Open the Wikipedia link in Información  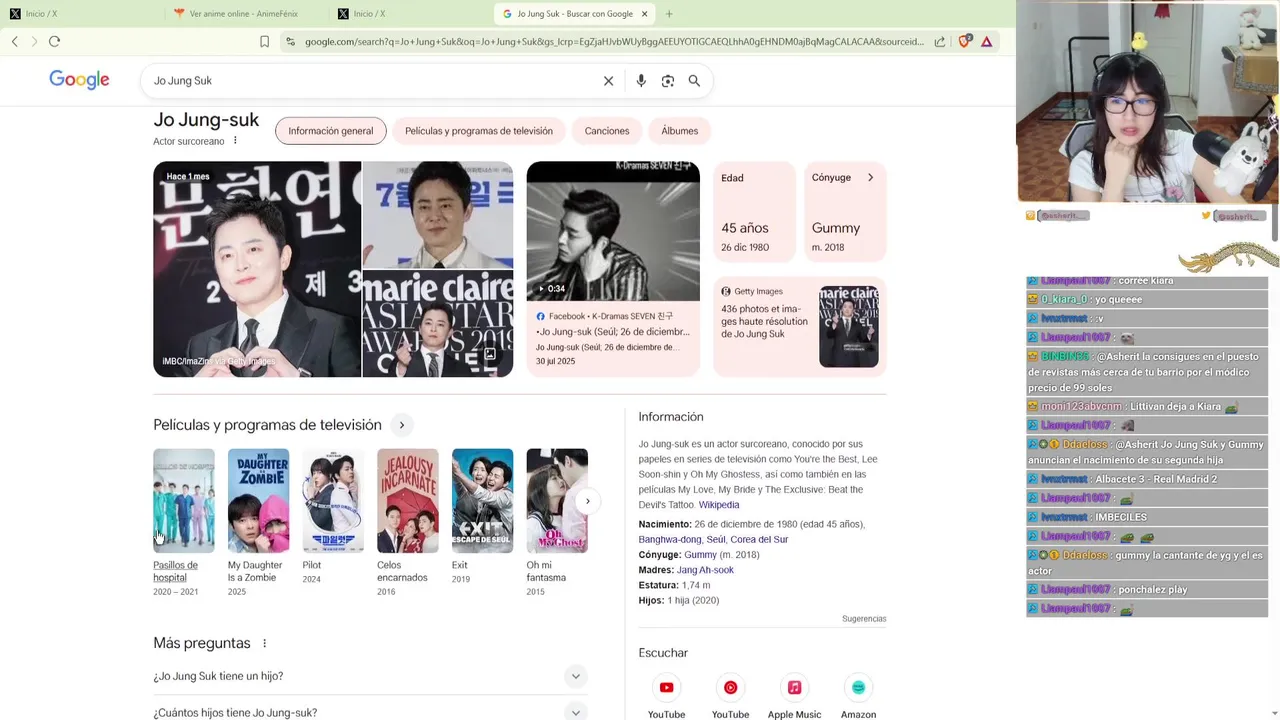719,505
